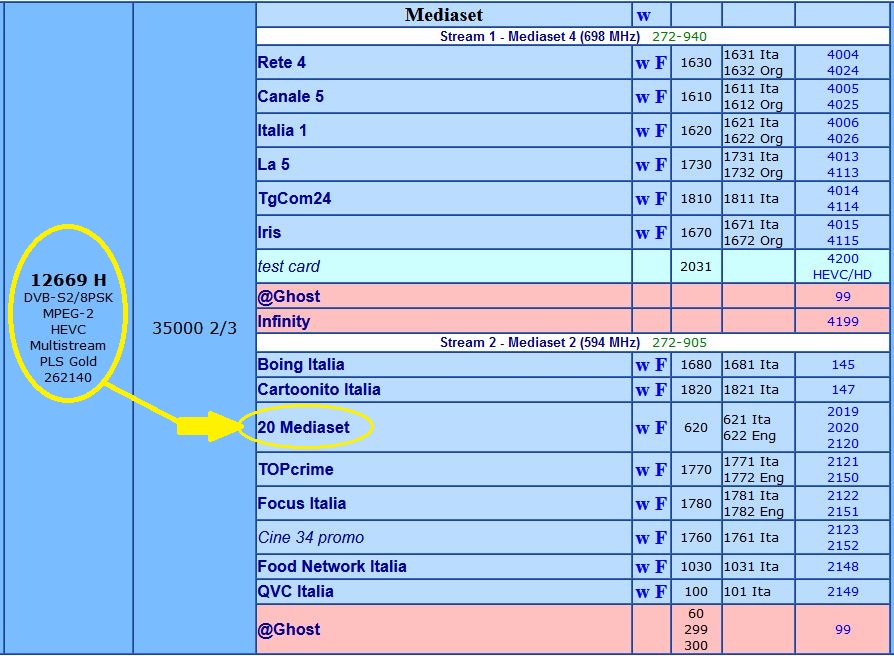Open the La 5 channel link
The width and height of the screenshot is (894, 656).
pyautogui.click(x=274, y=165)
